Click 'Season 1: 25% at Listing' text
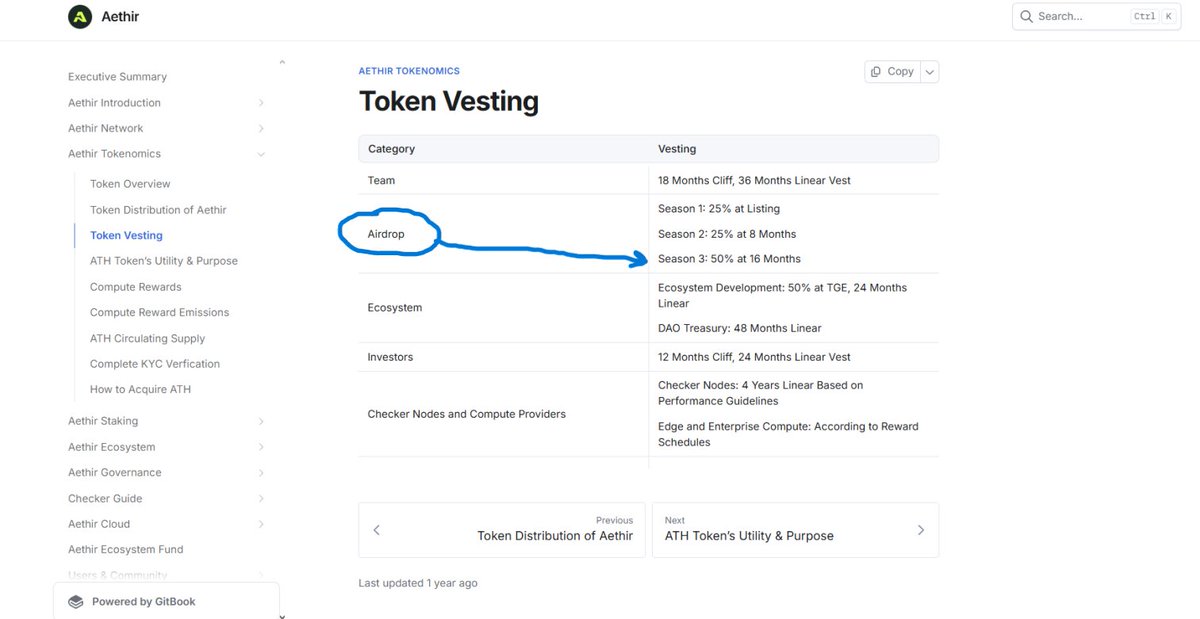The width and height of the screenshot is (1200, 619). pos(719,209)
